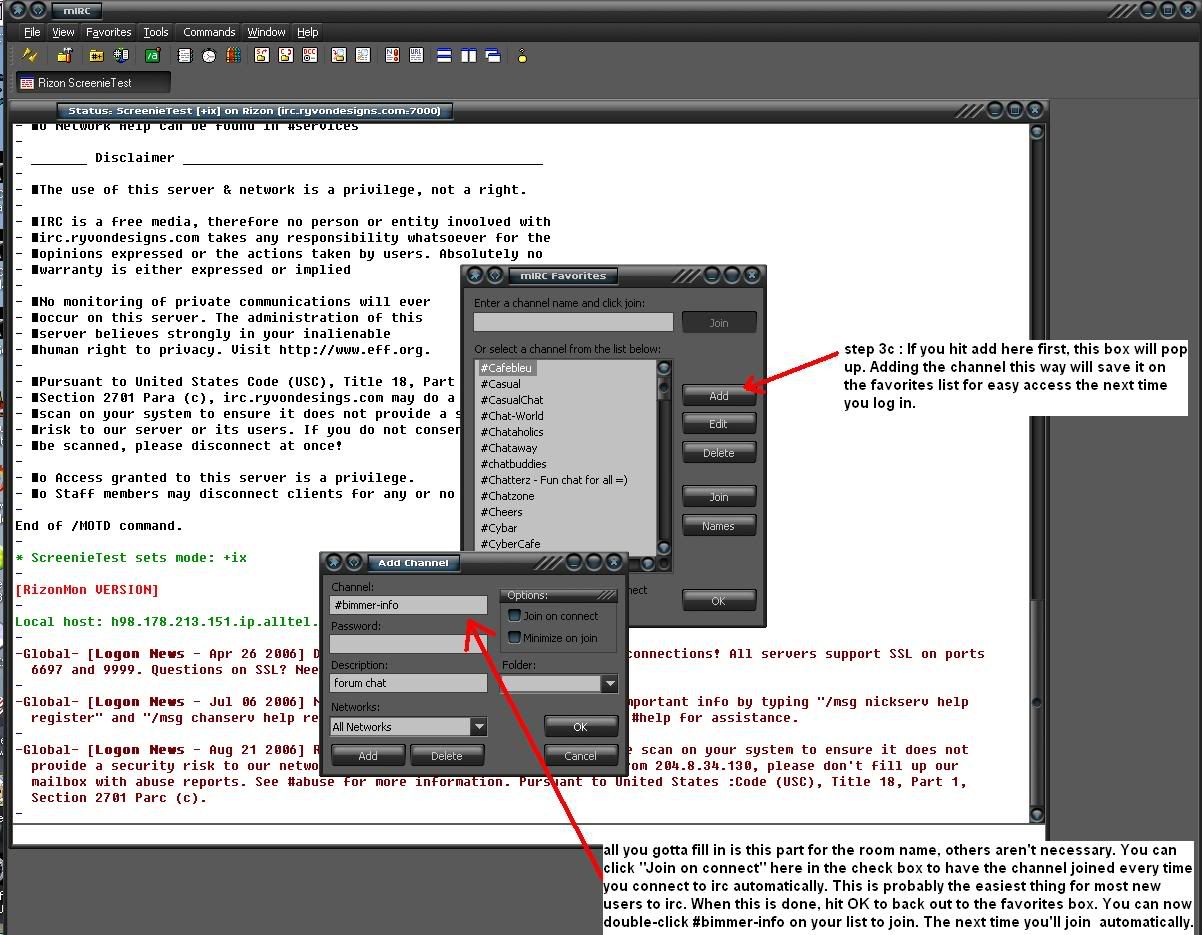Open the File menu
The height and width of the screenshot is (935, 1202).
[x=32, y=32]
